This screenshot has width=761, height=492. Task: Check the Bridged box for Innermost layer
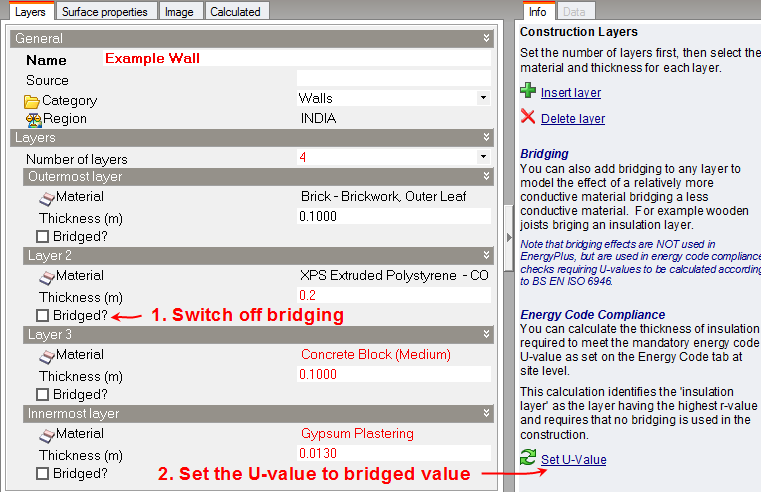click(x=43, y=474)
